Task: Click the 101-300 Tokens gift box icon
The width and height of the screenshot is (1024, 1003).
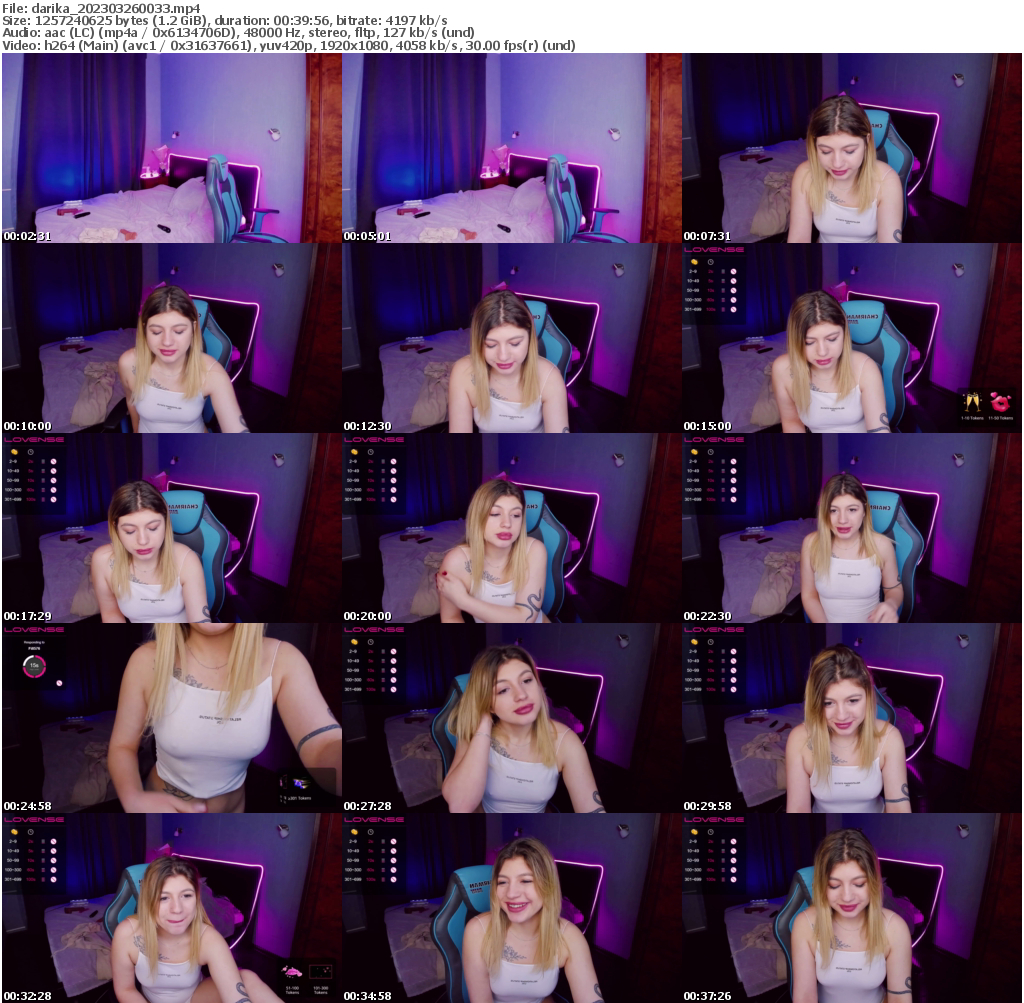Action: [321, 971]
